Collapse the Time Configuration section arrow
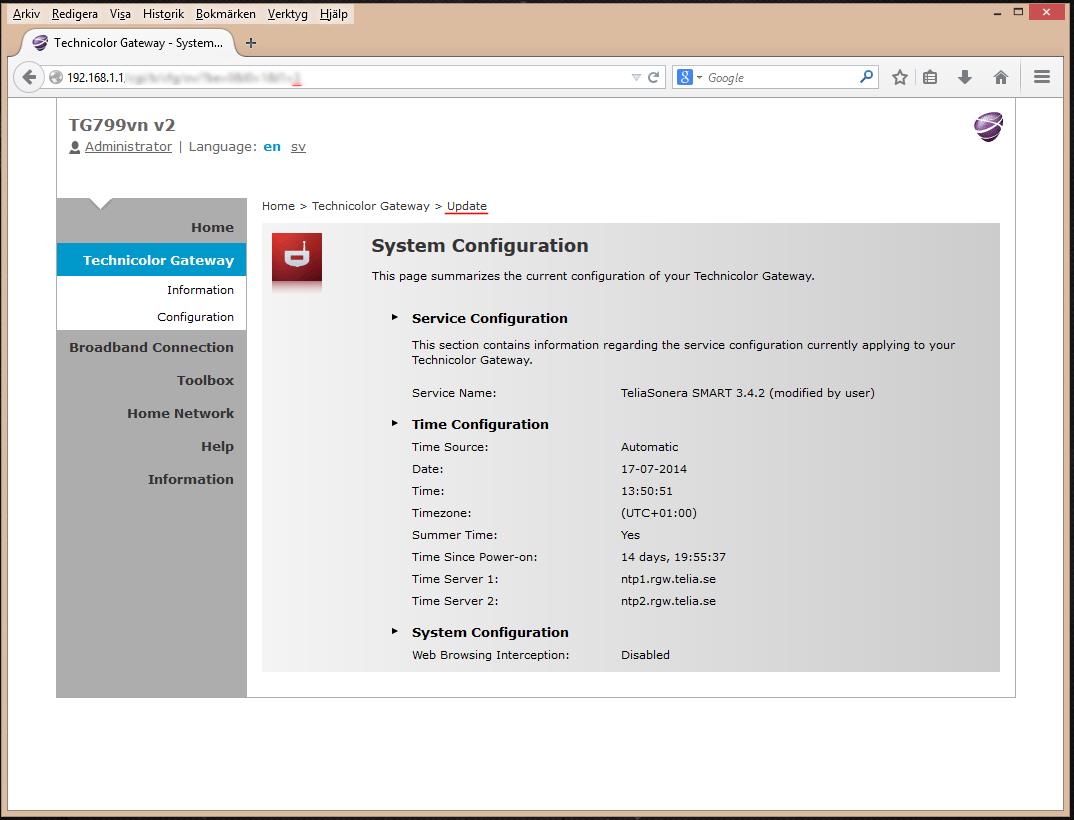 pos(395,423)
